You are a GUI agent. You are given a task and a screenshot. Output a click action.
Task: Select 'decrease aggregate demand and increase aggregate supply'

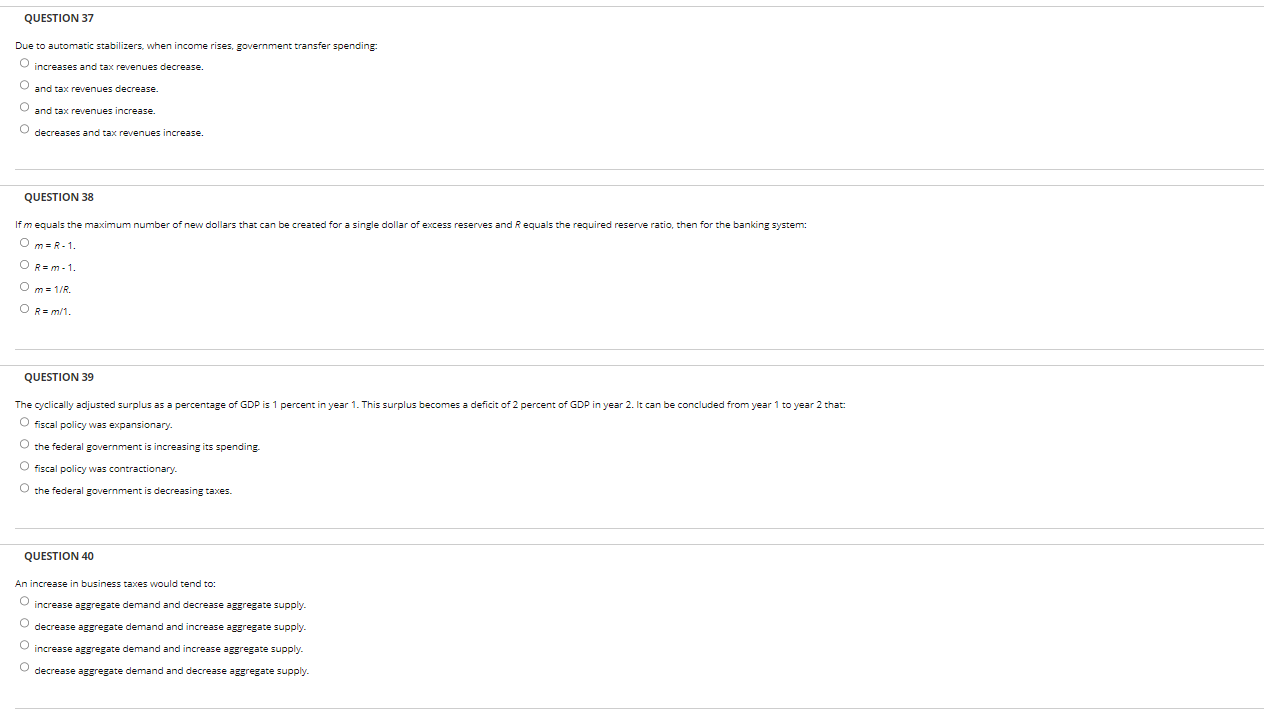coord(23,624)
